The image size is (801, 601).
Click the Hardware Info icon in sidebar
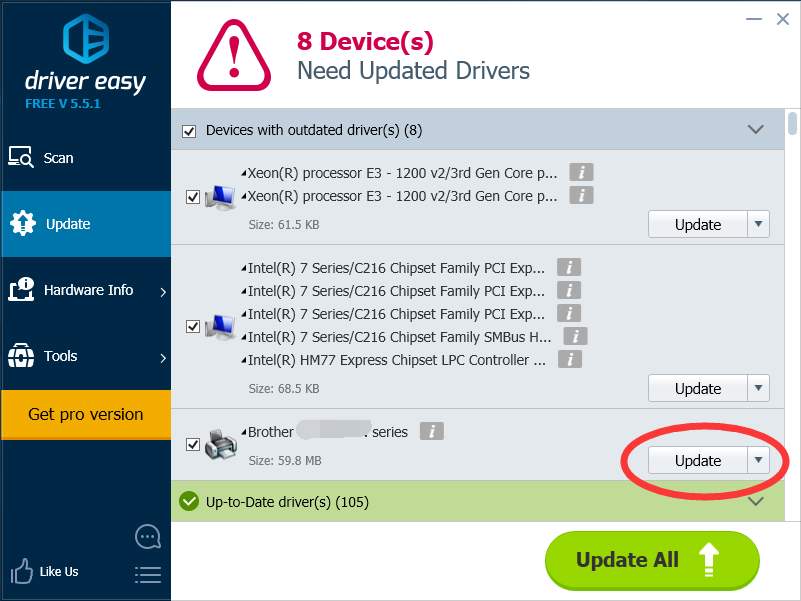(x=21, y=289)
